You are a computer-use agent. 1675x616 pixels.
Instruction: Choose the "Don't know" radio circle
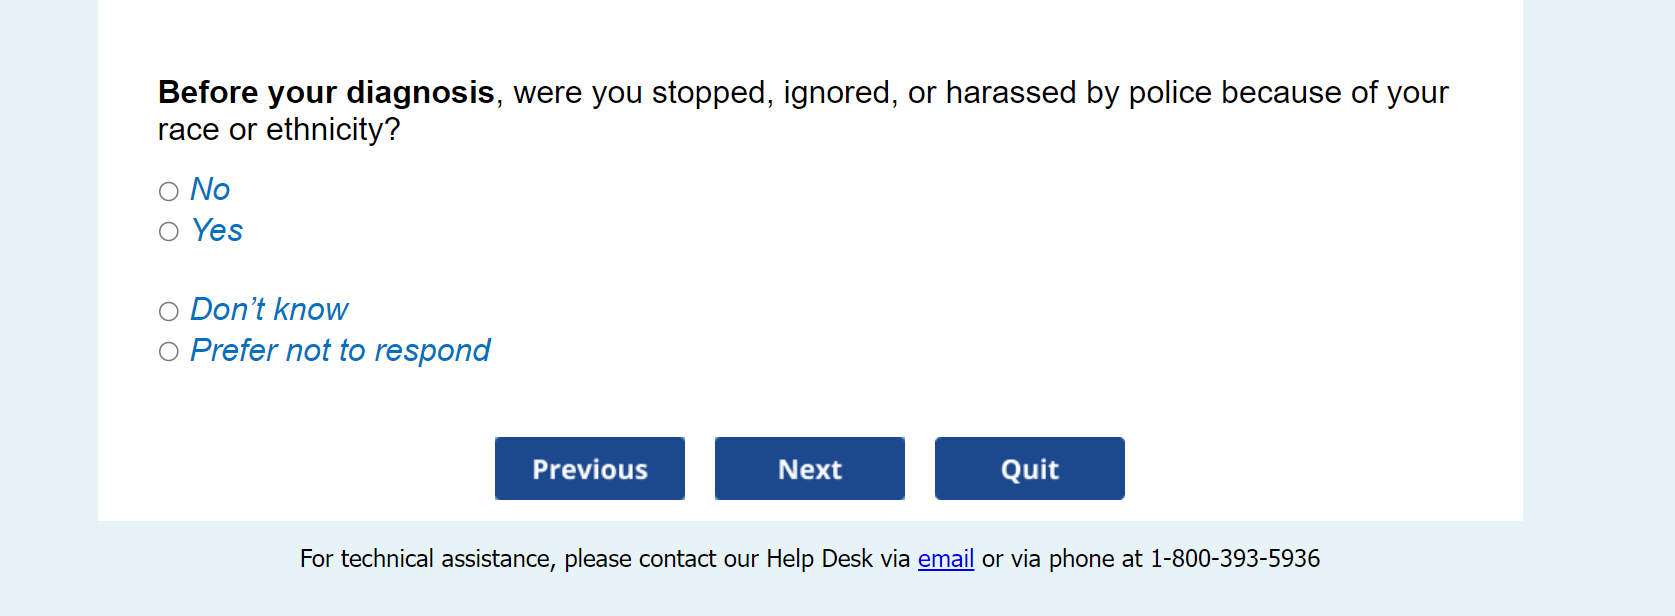(169, 312)
